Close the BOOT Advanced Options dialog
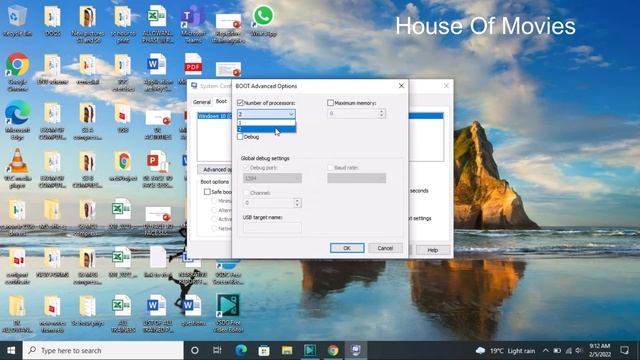 401,86
